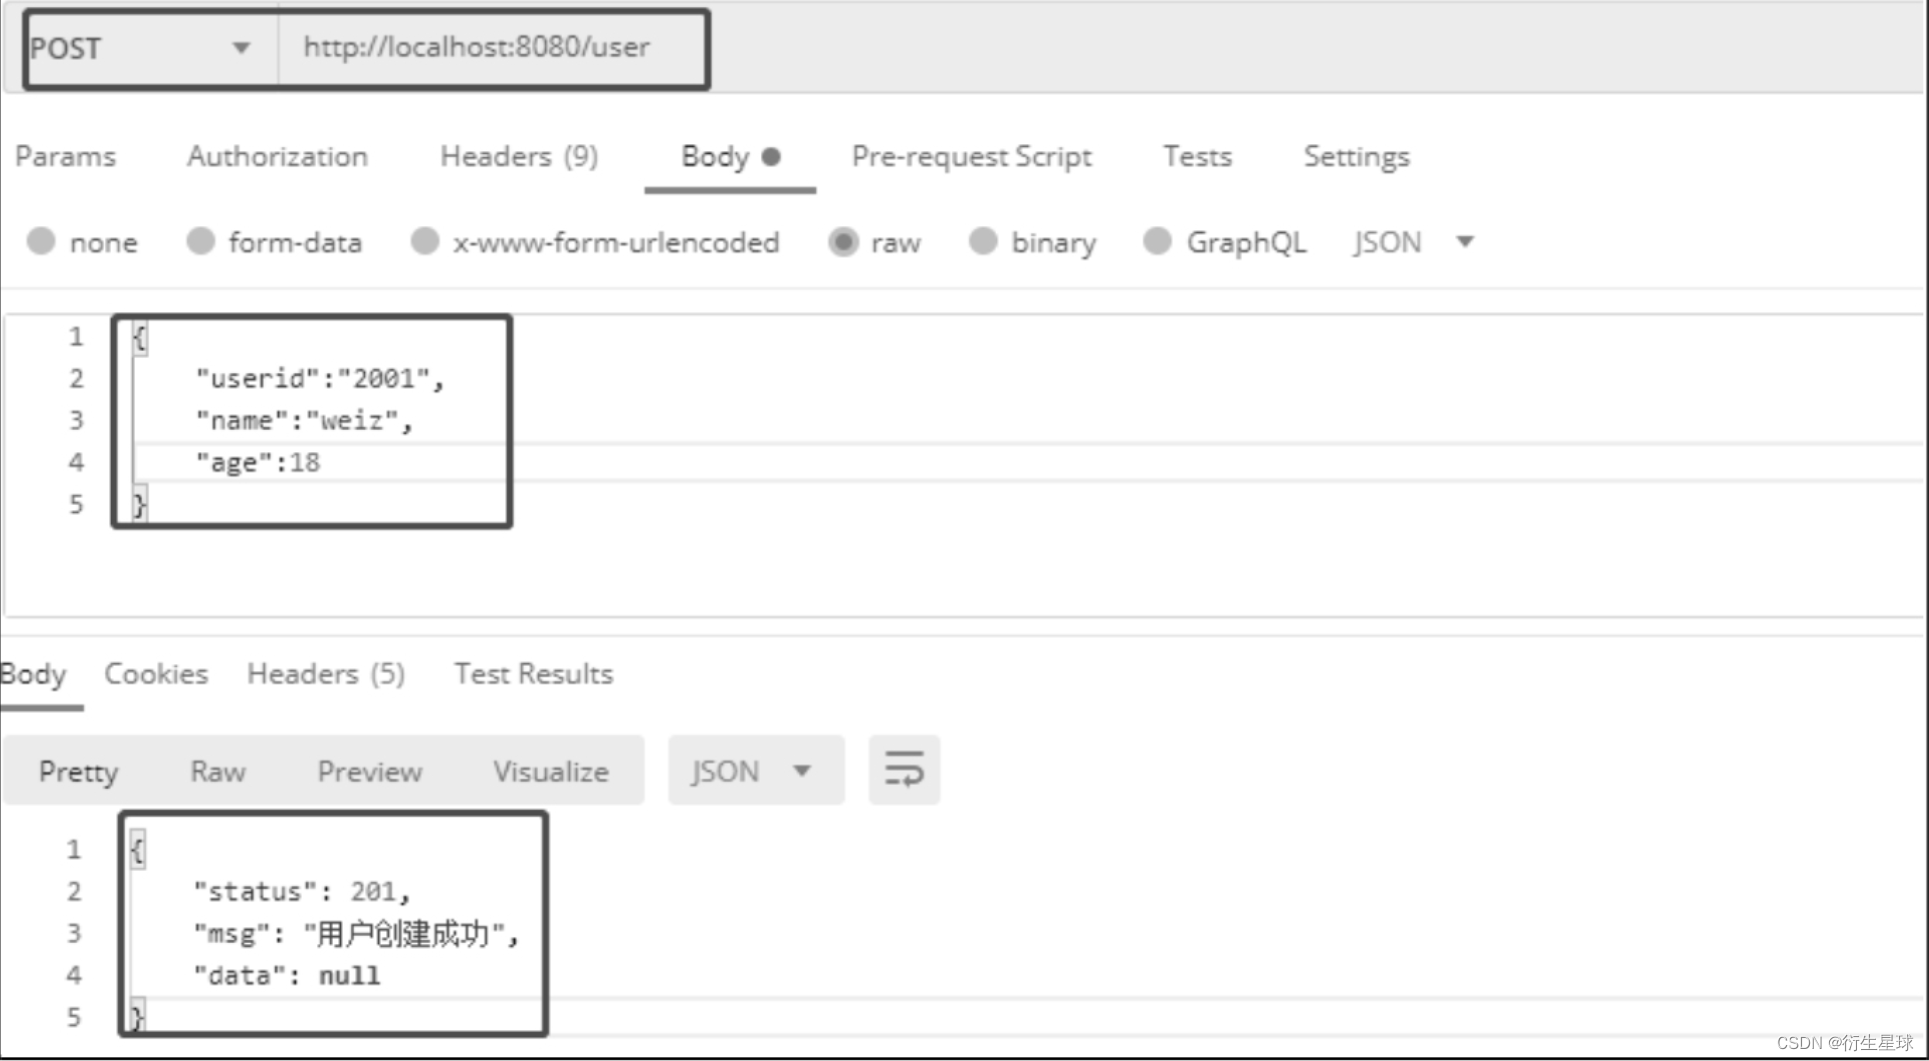Select the binary body radio button
Screen dimensions: 1929x1061
pos(983,241)
